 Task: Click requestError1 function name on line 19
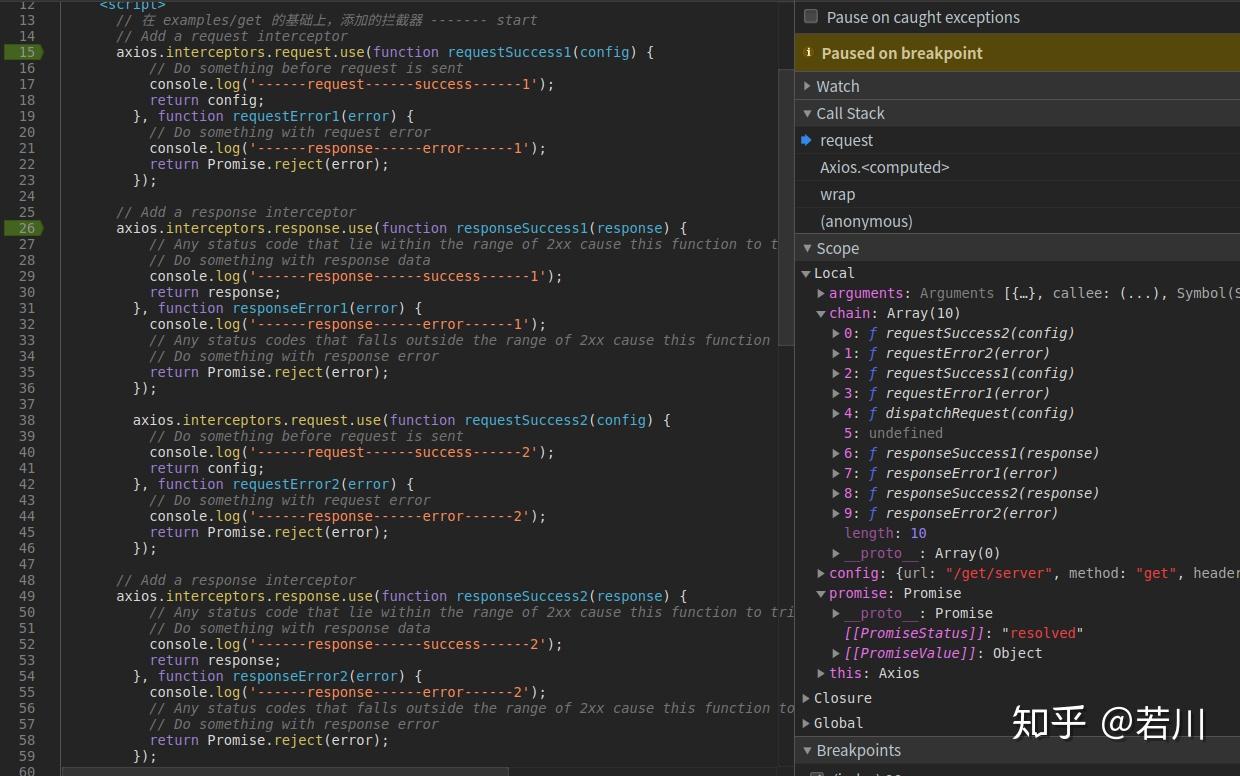[x=286, y=116]
